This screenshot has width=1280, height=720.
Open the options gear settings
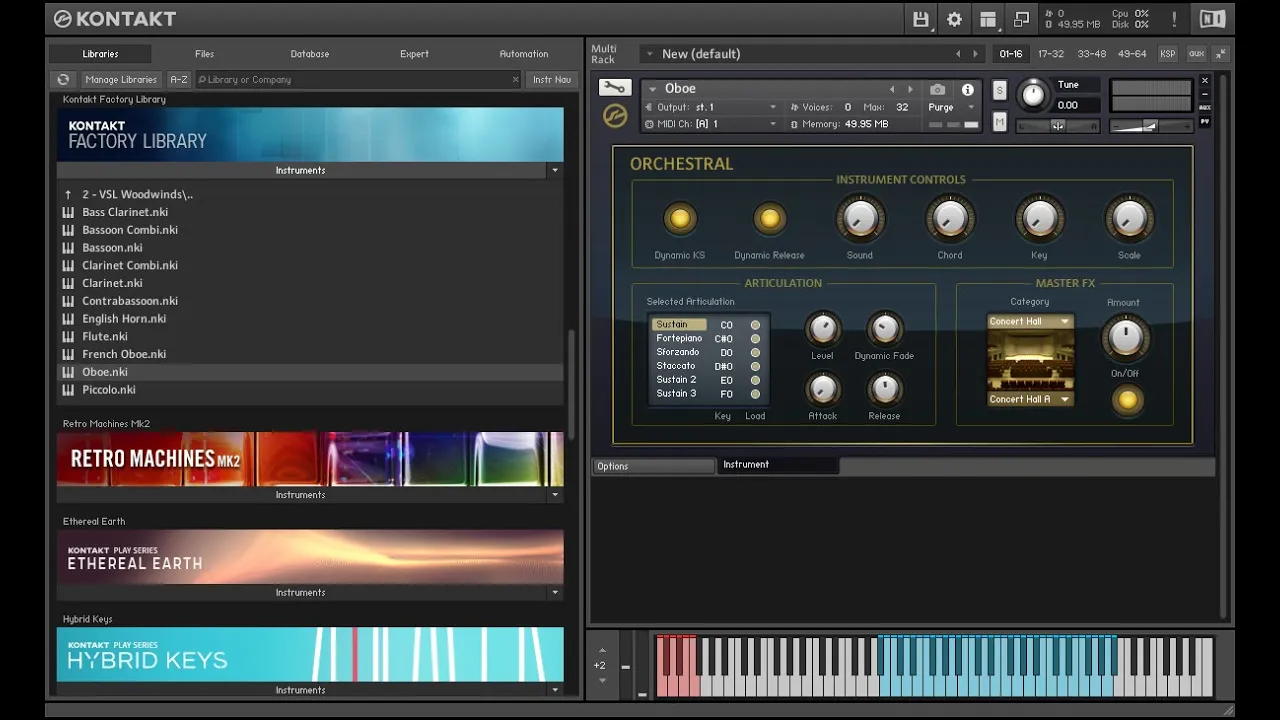coord(954,19)
